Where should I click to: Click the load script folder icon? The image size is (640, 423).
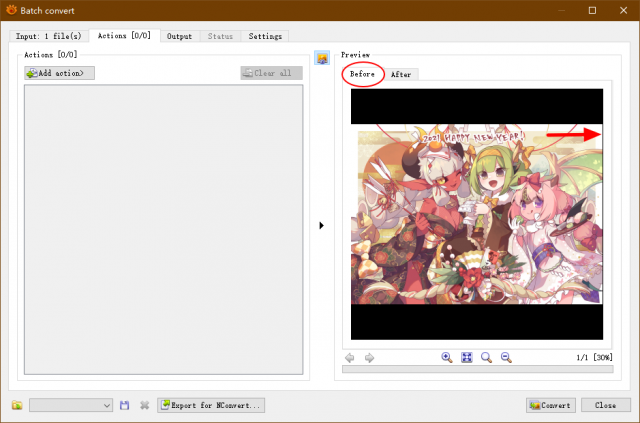[17, 405]
